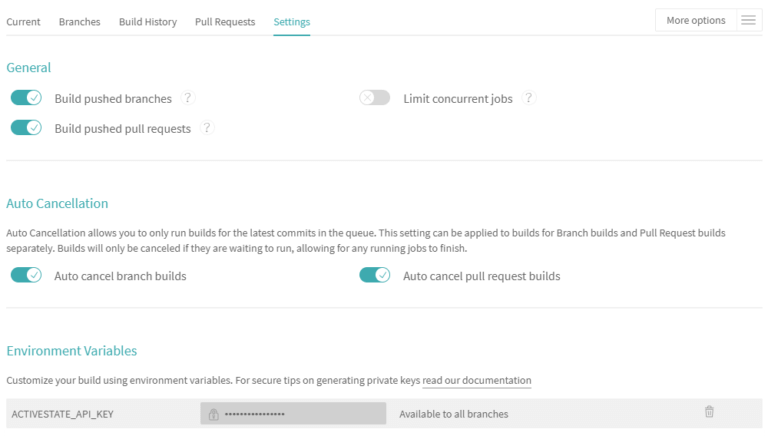Click help icon next to Limit concurrent jobs

pos(529,98)
